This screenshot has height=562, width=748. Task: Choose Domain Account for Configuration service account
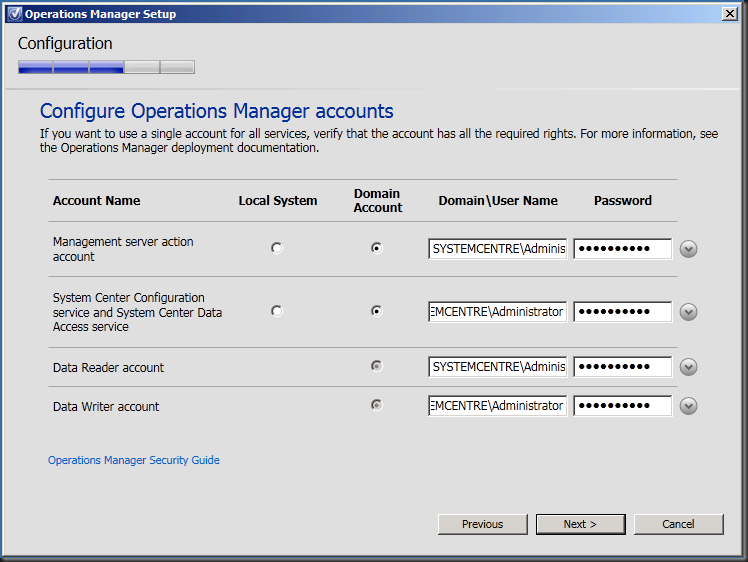[x=377, y=311]
